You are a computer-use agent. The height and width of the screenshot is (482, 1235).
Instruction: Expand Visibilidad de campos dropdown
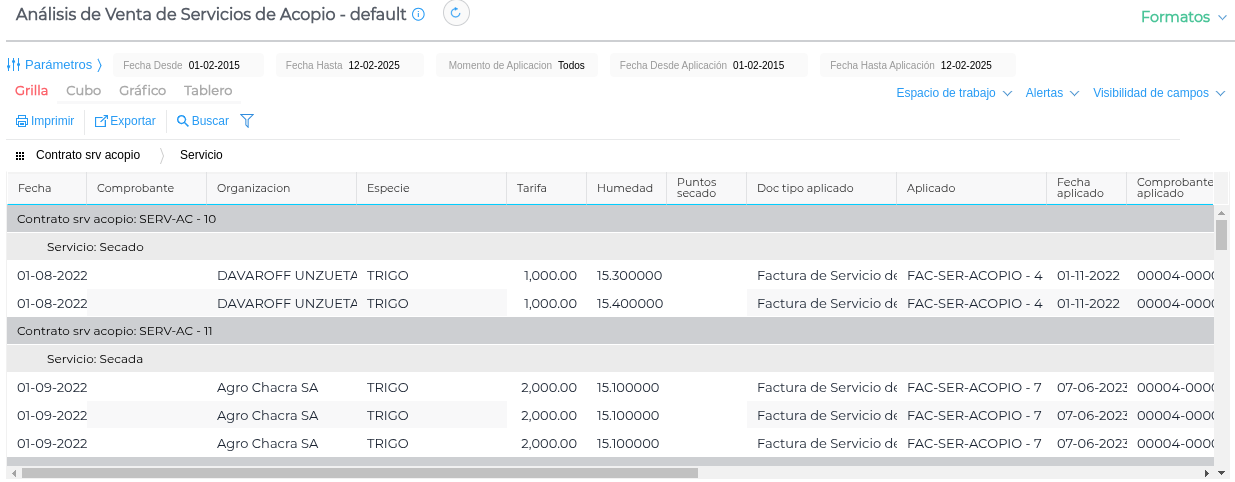coord(1158,93)
